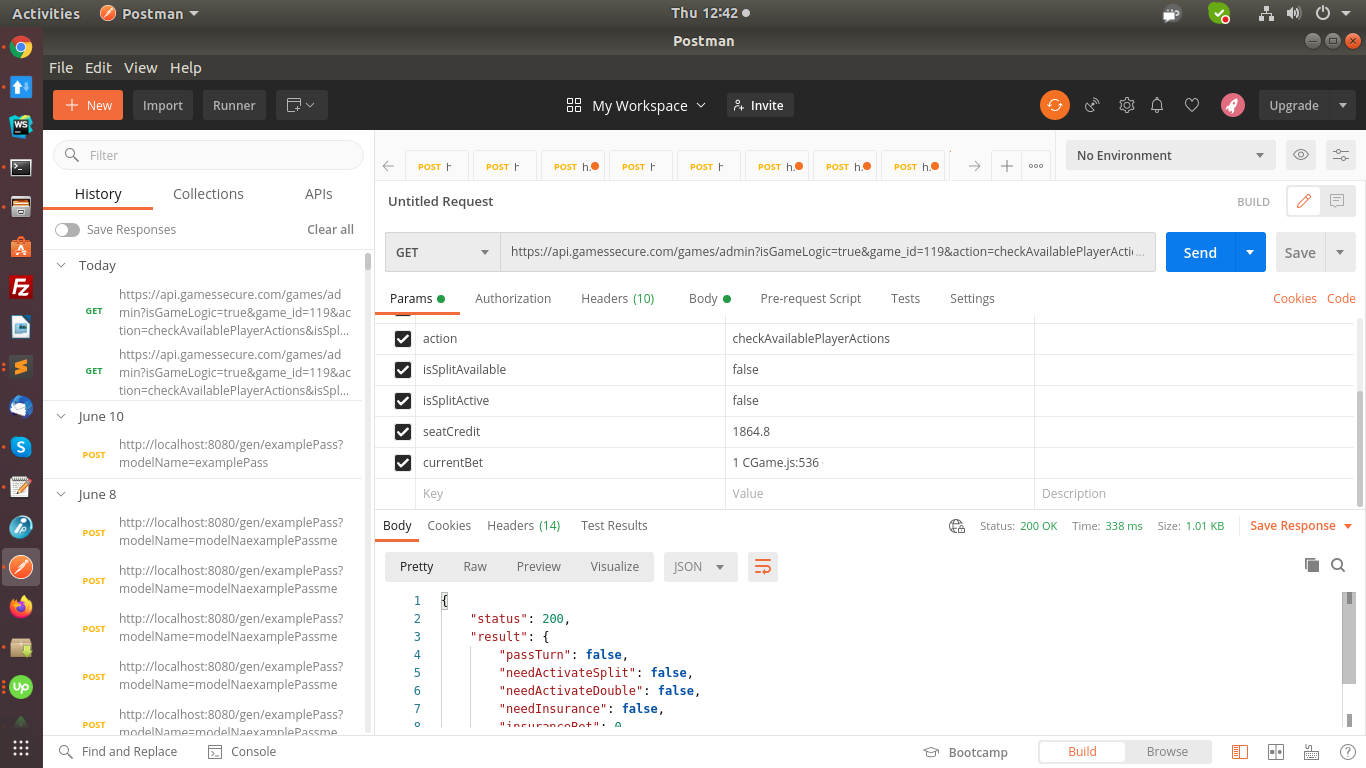Click Clear all history link
The image size is (1366, 768).
click(x=330, y=230)
